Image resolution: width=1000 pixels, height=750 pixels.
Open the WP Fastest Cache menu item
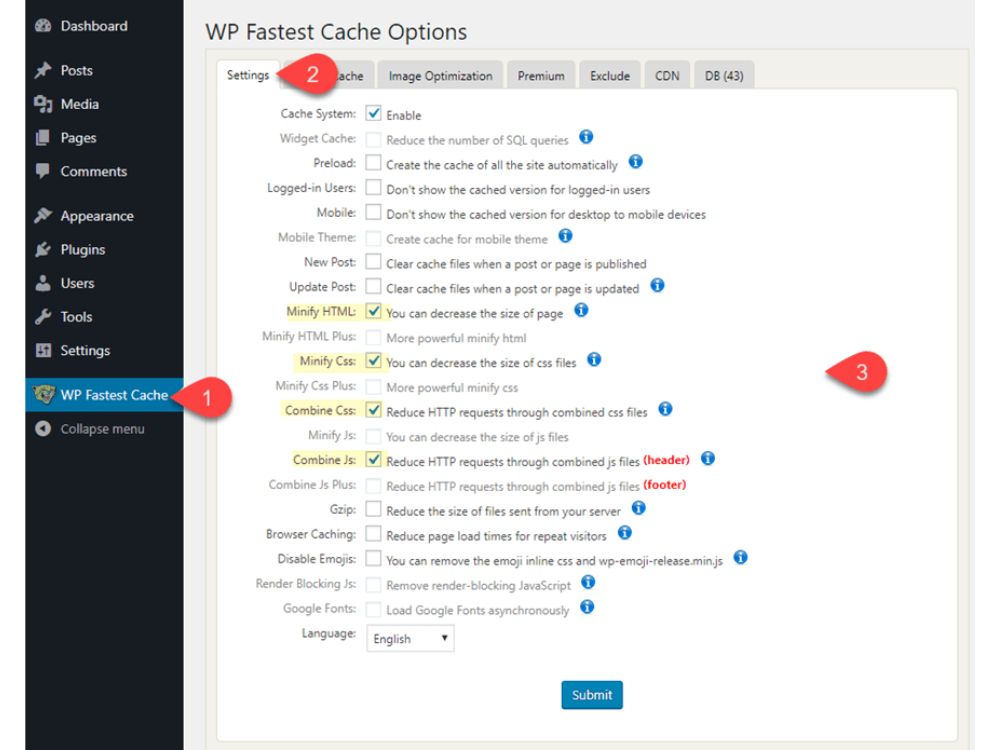(105, 395)
